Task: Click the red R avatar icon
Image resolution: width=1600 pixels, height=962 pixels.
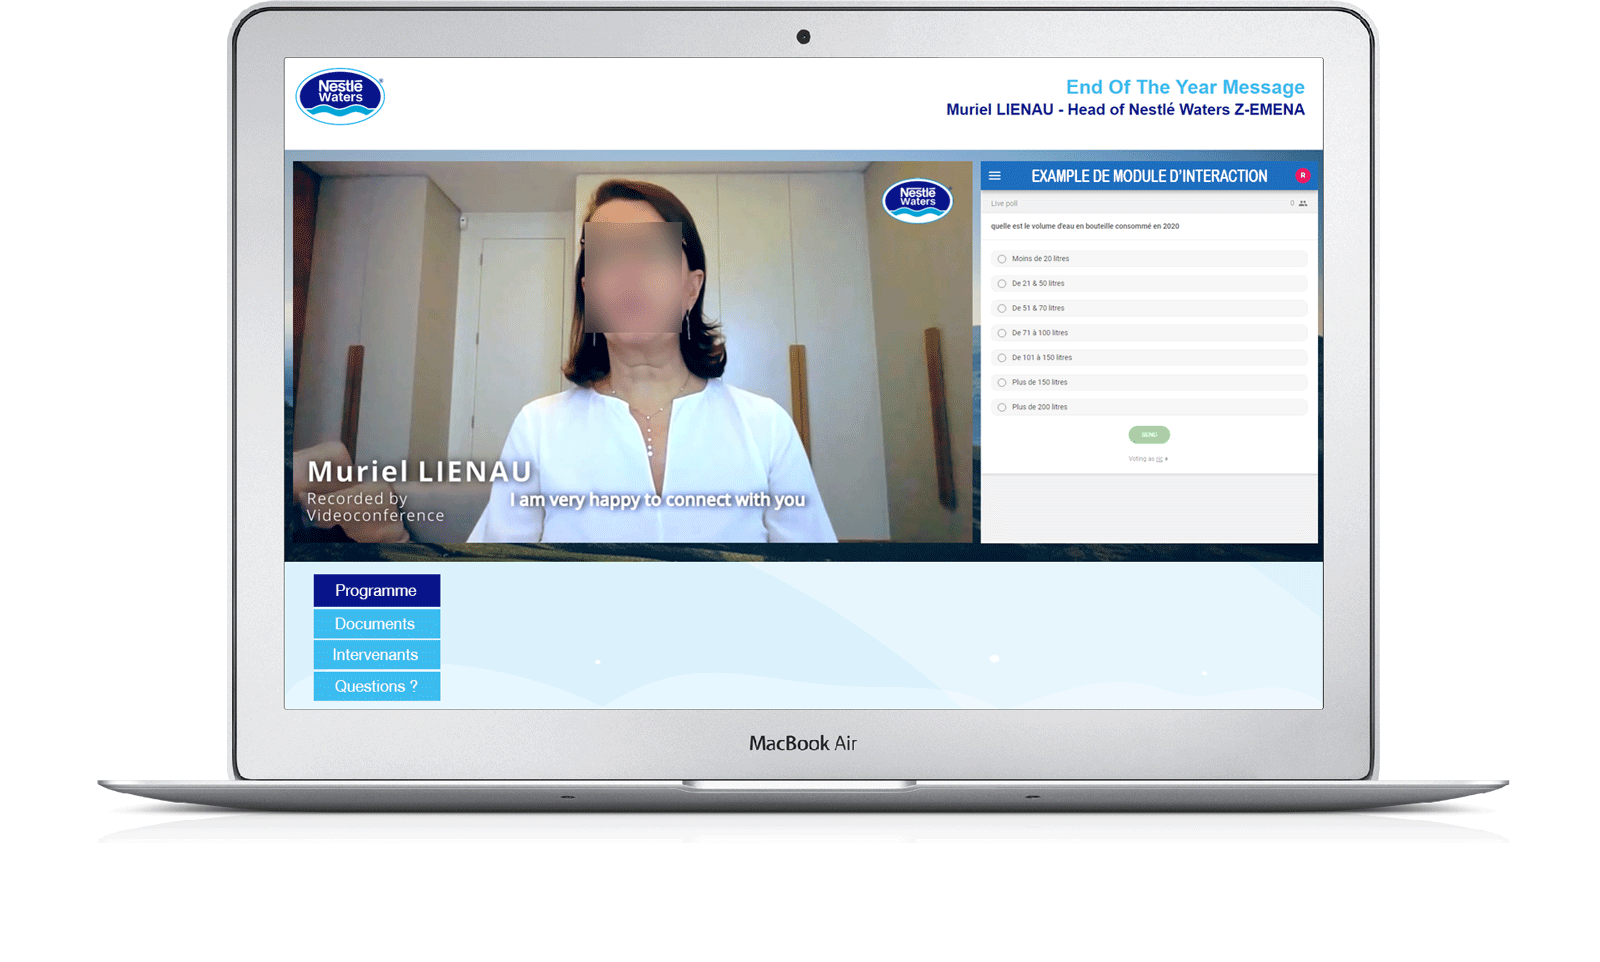Action: click(x=1303, y=174)
